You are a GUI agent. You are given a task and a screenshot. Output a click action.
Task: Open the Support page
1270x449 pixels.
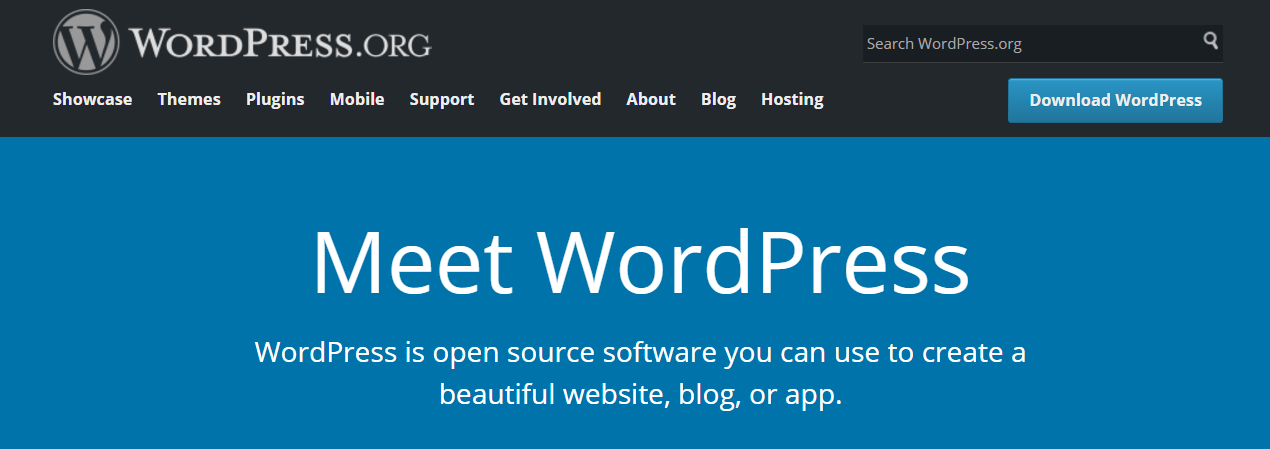coord(442,99)
